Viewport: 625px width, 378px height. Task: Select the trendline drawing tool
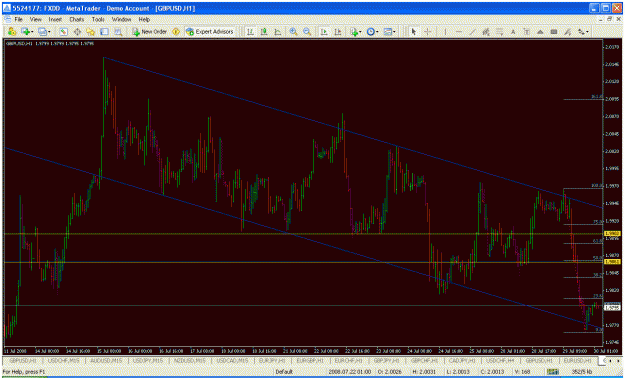click(x=472, y=32)
